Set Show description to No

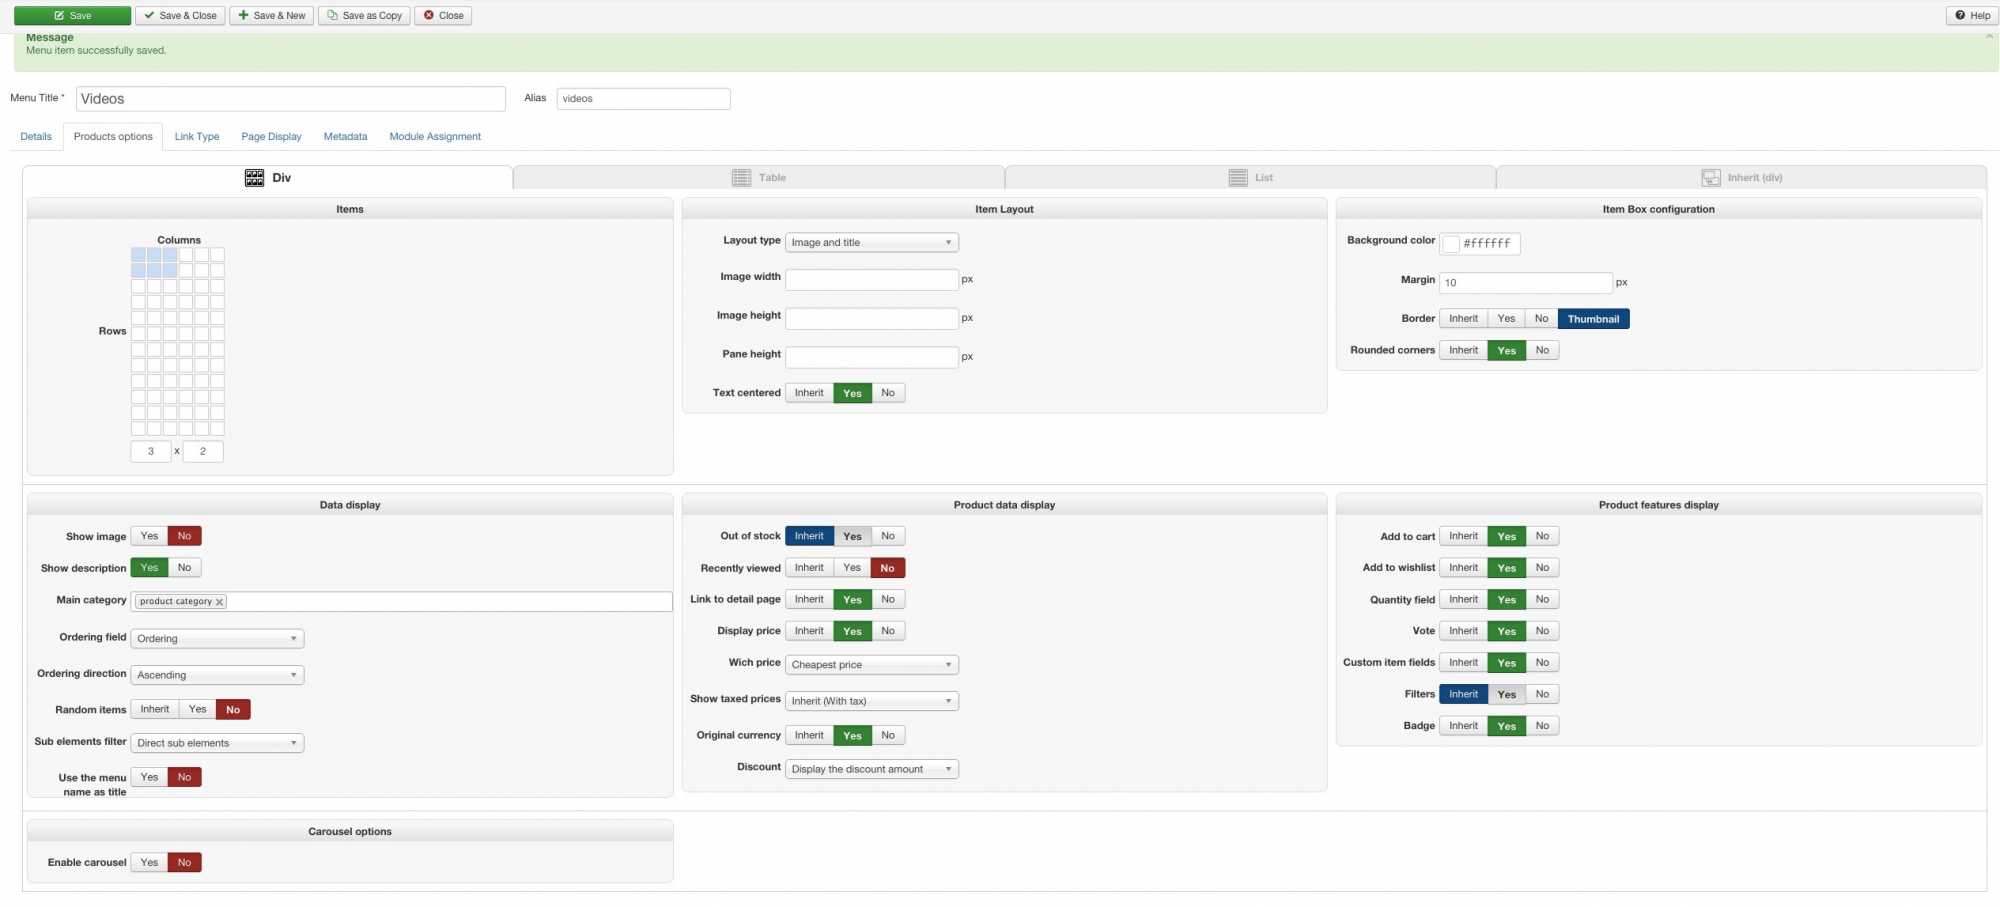click(185, 568)
